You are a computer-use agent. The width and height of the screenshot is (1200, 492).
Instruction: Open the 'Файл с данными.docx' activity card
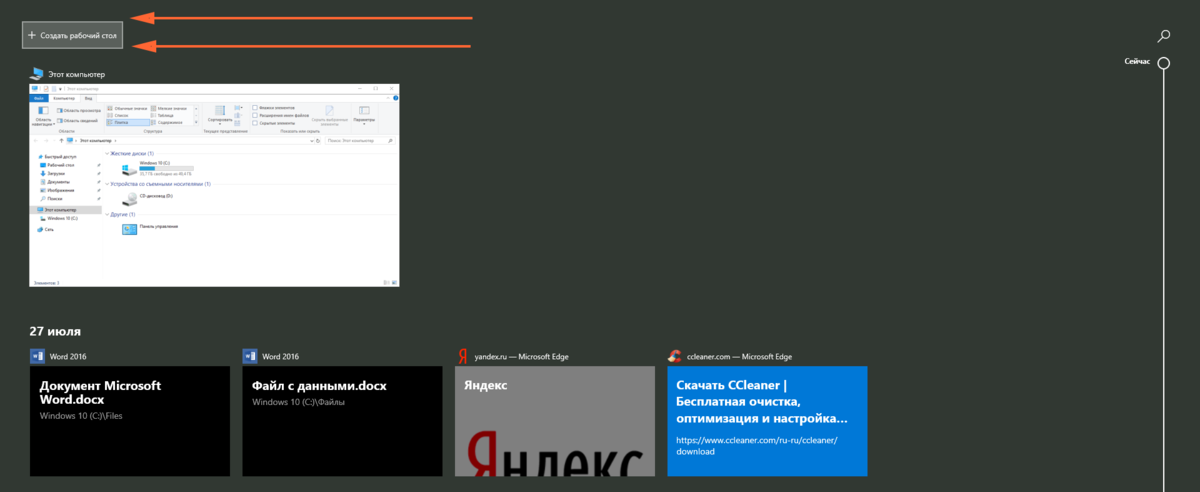[x=342, y=421]
